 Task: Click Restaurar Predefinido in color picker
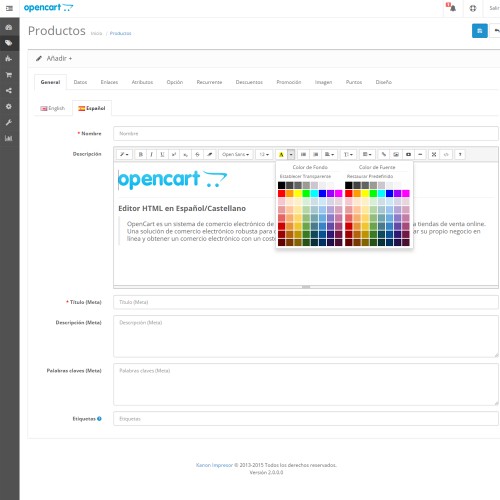[370, 176]
